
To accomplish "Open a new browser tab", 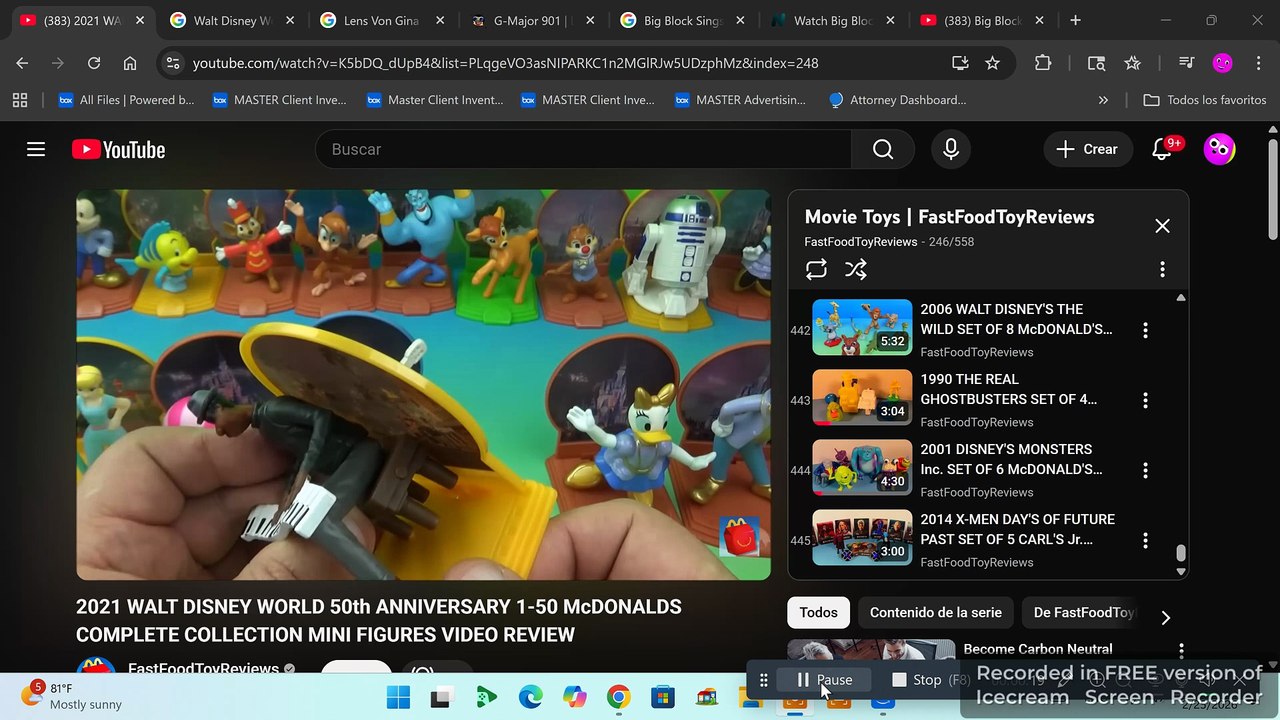I will pyautogui.click(x=1075, y=20).
